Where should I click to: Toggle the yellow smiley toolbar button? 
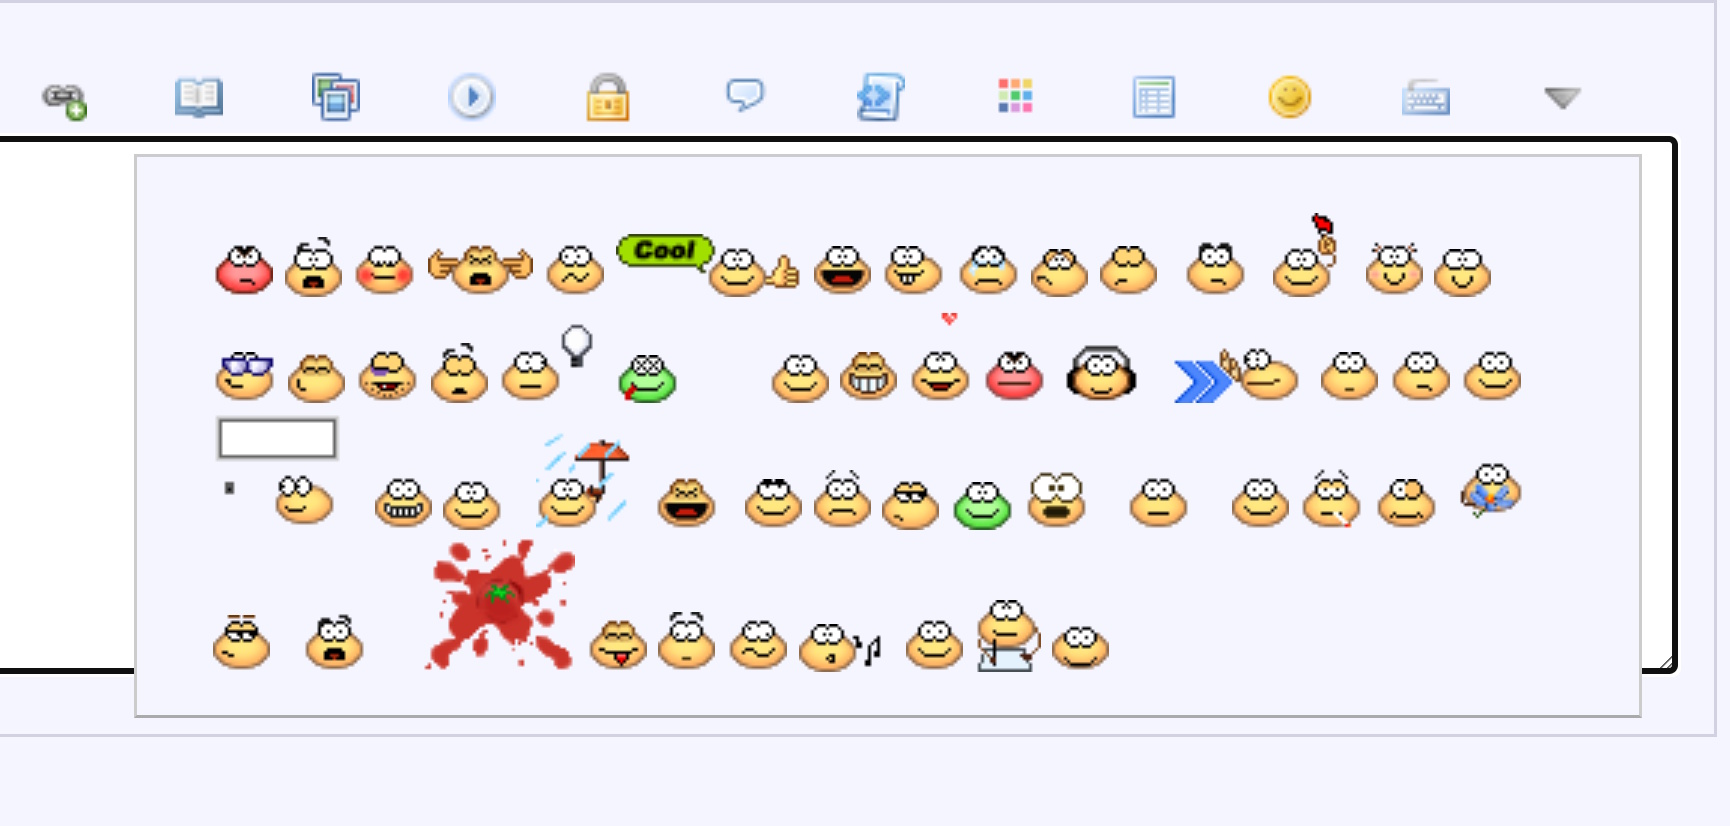tap(1290, 97)
